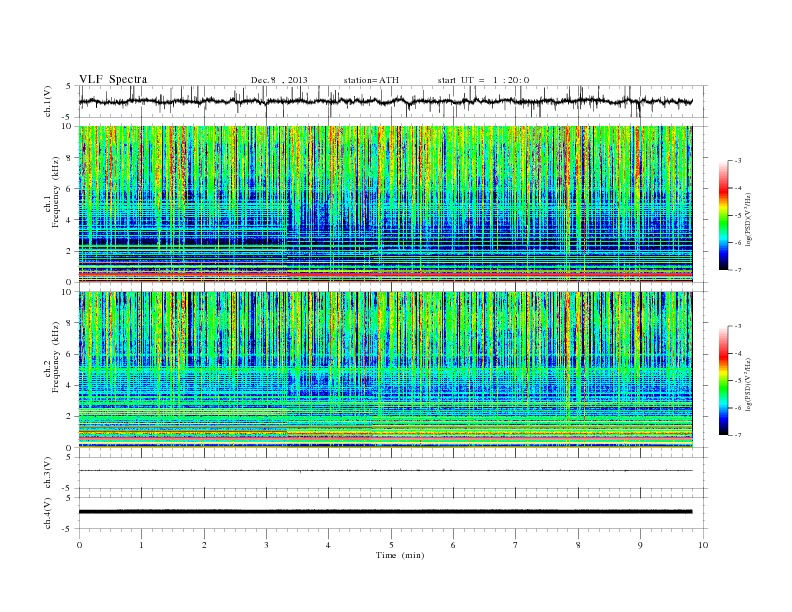
Task: Select the "Time (min)" axis label
Action: [x=400, y=555]
